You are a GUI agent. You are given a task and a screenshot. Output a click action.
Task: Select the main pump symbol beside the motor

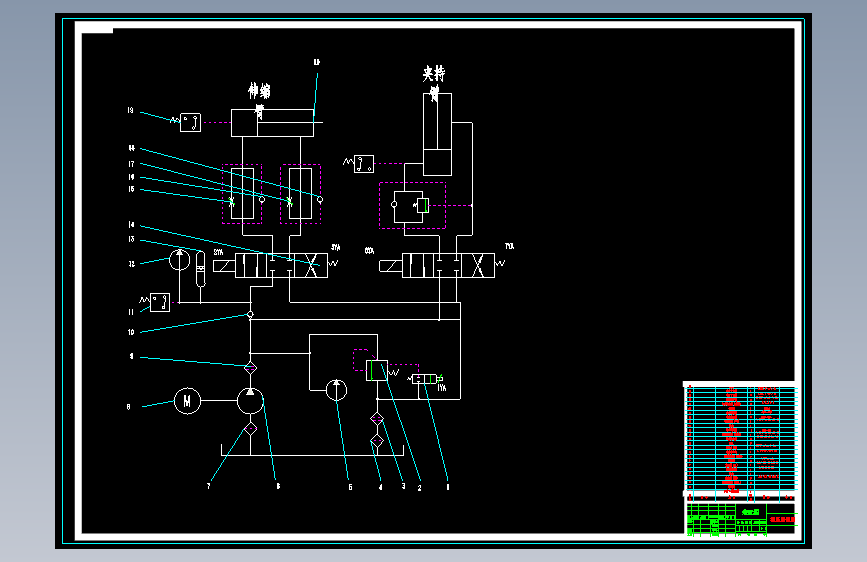pyautogui.click(x=250, y=401)
